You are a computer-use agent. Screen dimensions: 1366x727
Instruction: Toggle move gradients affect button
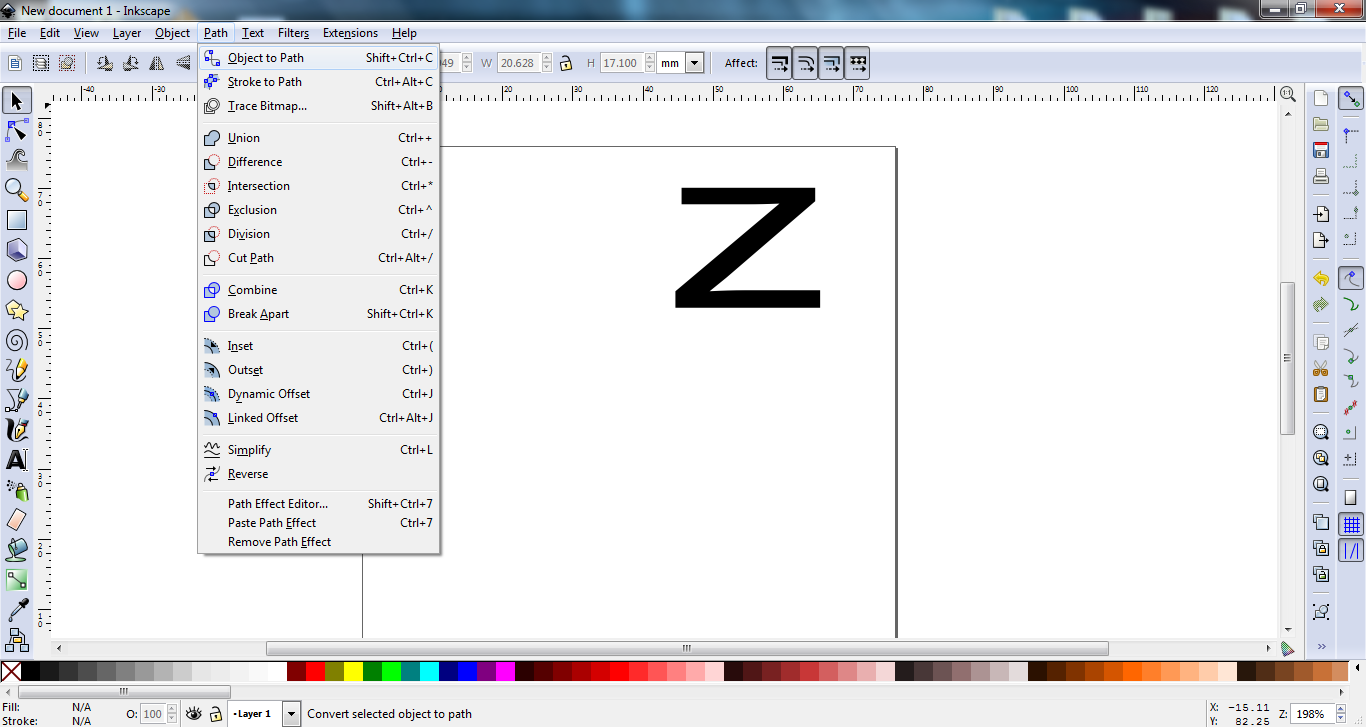[x=831, y=63]
